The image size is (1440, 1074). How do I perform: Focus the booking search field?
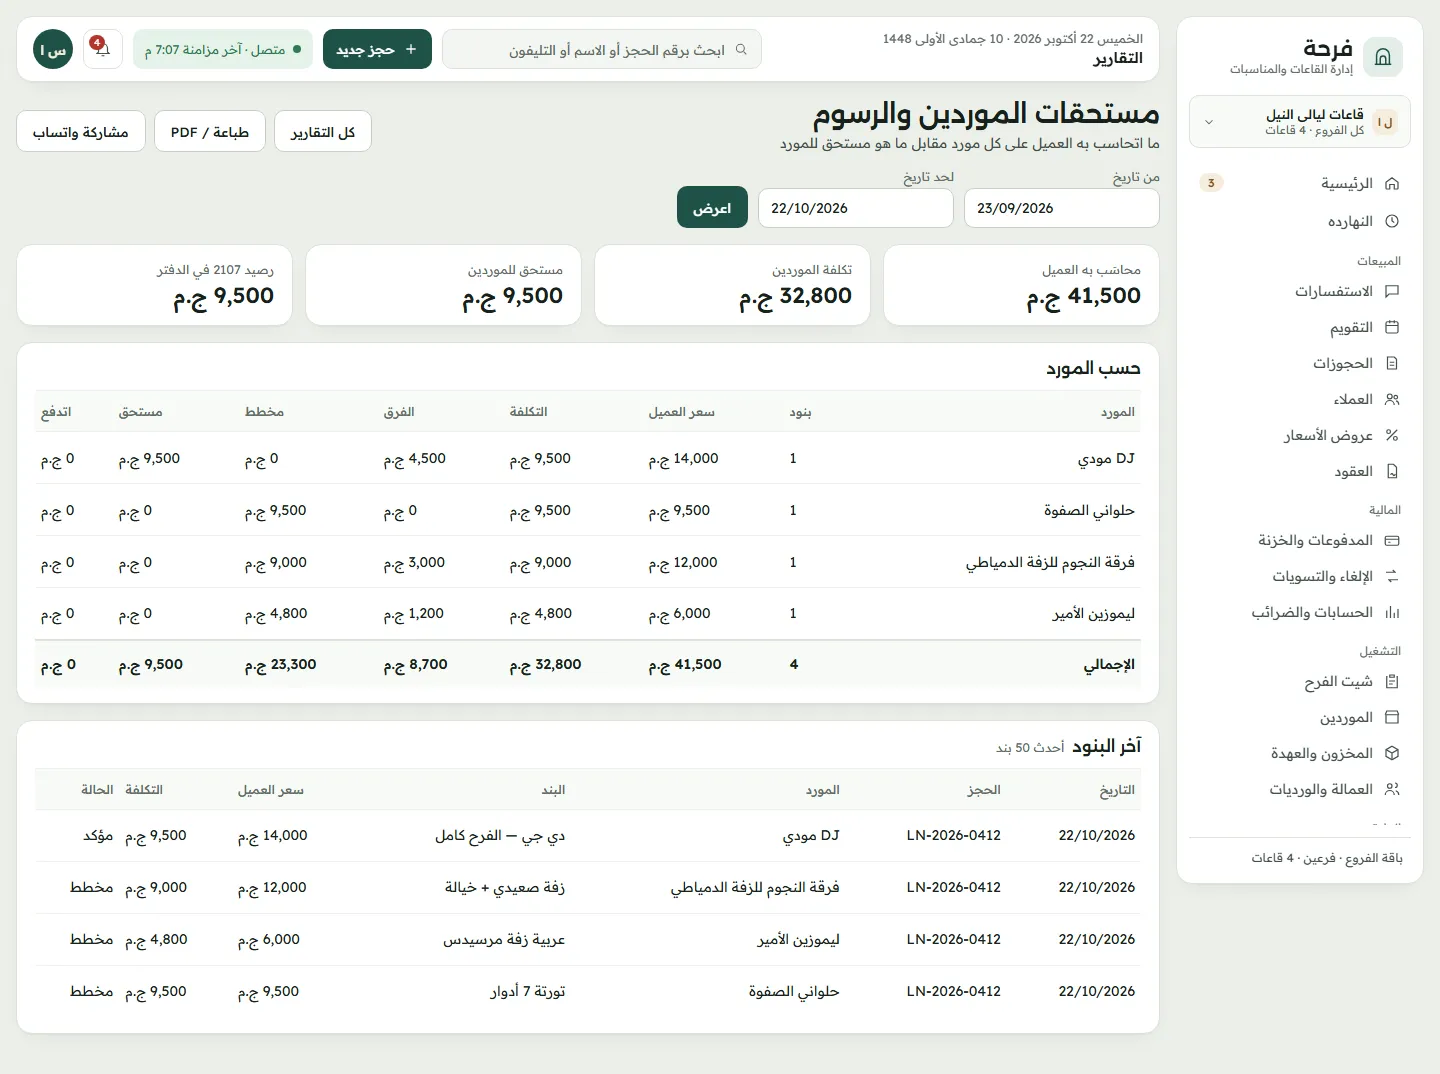click(x=602, y=49)
